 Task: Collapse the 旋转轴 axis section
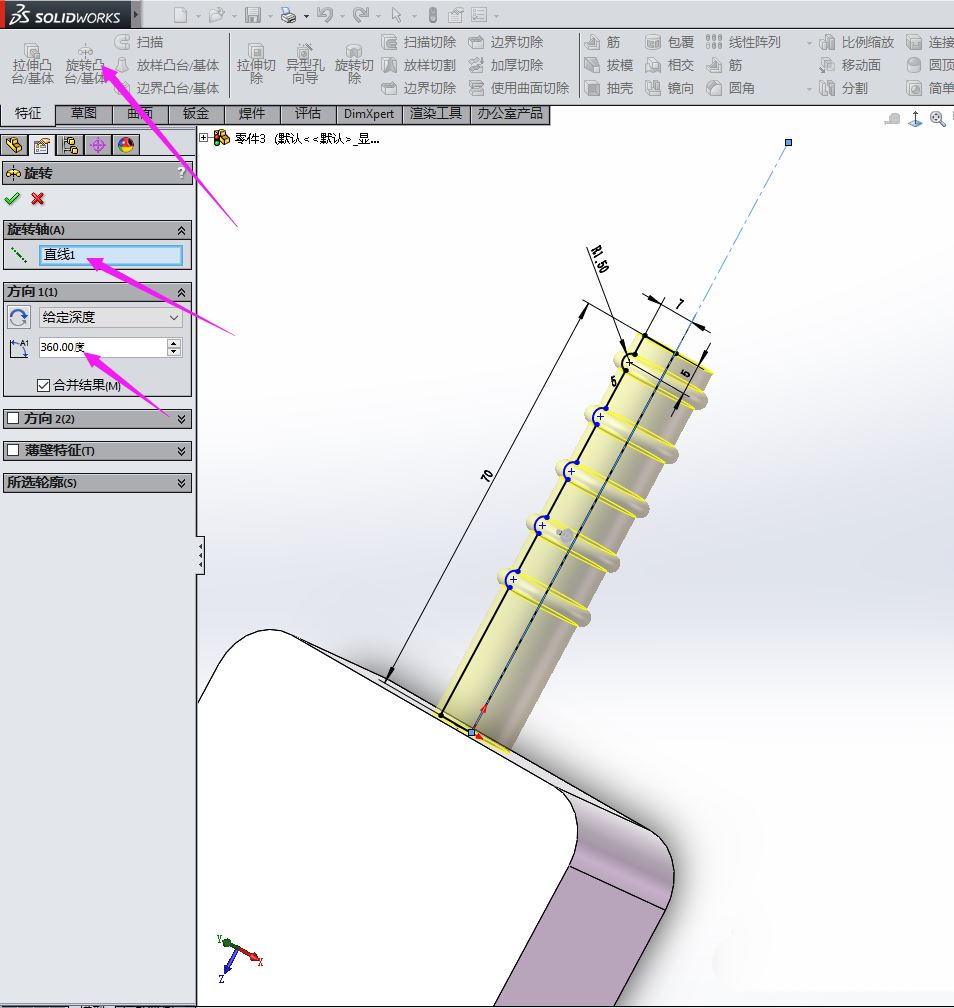pos(181,229)
